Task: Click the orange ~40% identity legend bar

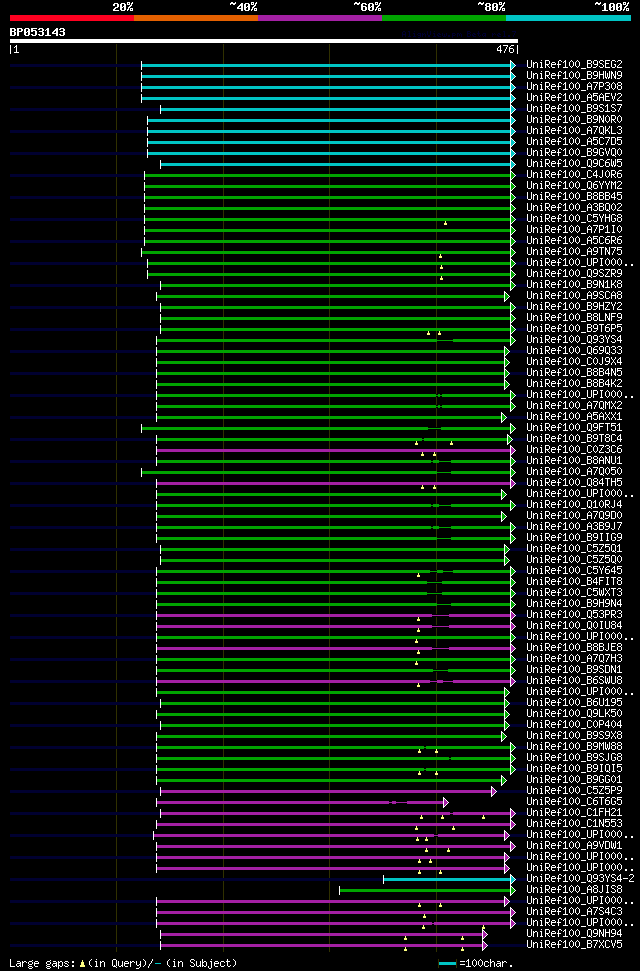Action: [196, 18]
